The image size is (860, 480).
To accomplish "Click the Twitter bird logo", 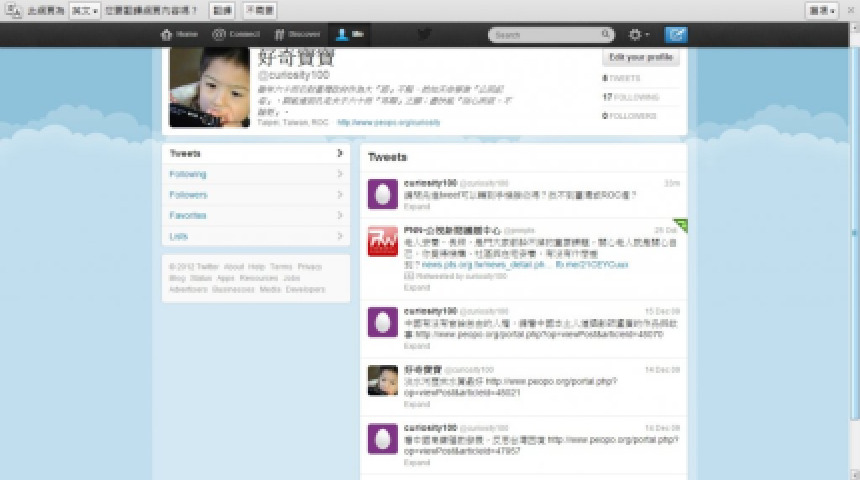I will click(424, 35).
